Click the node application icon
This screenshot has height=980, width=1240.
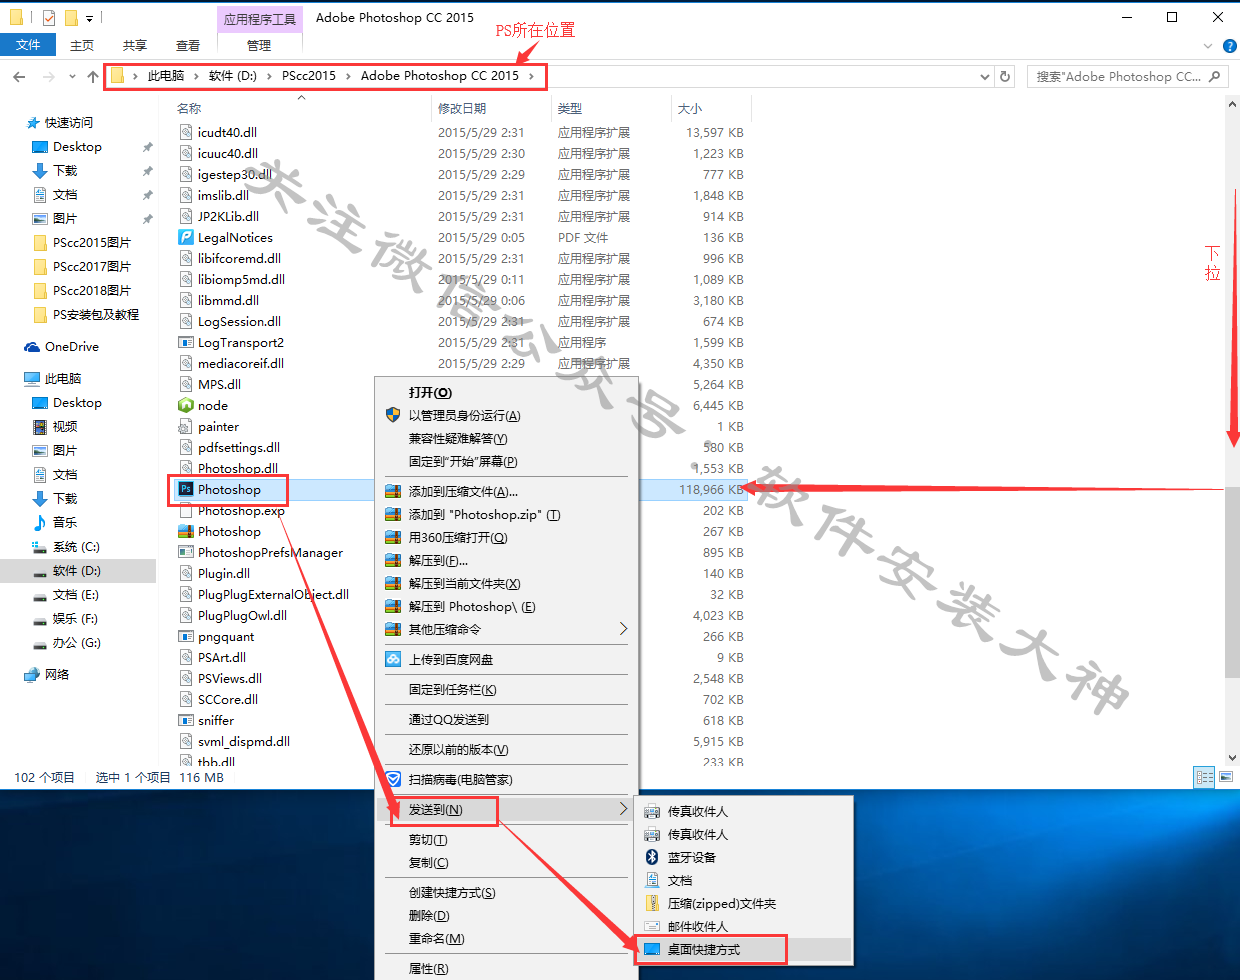pyautogui.click(x=186, y=405)
